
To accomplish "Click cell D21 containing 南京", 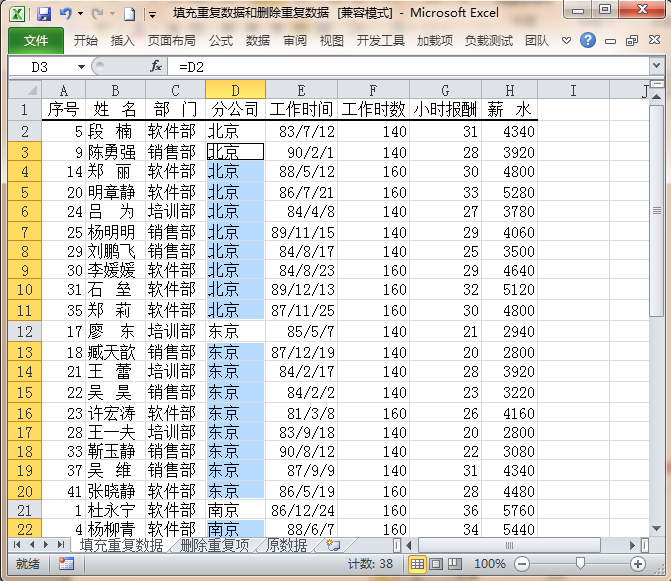I will pos(235,510).
